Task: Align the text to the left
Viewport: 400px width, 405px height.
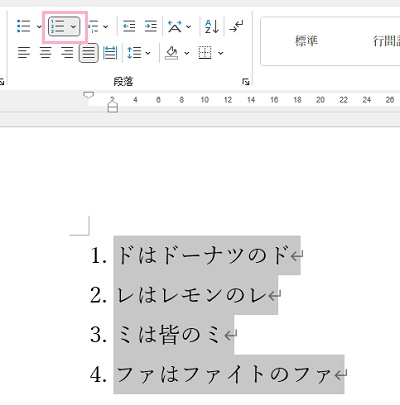Action: (x=24, y=53)
